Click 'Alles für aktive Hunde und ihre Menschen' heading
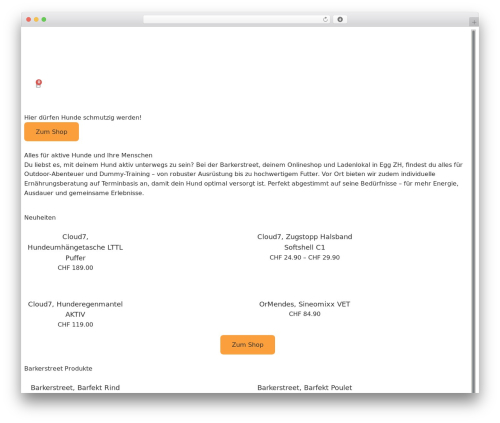Image resolution: width=500 pixels, height=423 pixels. pos(88,155)
